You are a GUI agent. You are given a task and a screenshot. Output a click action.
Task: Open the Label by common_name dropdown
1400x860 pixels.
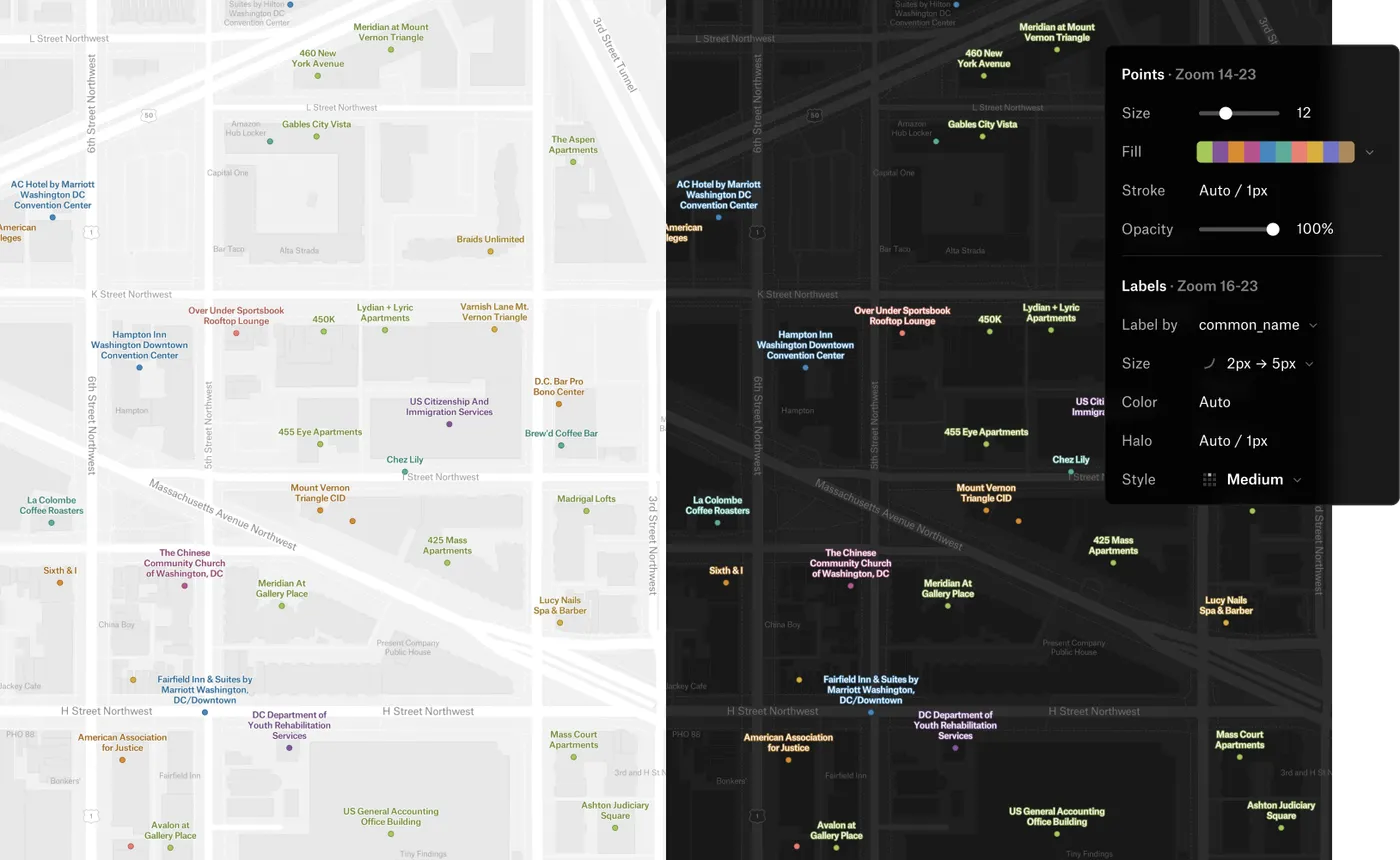click(1258, 325)
